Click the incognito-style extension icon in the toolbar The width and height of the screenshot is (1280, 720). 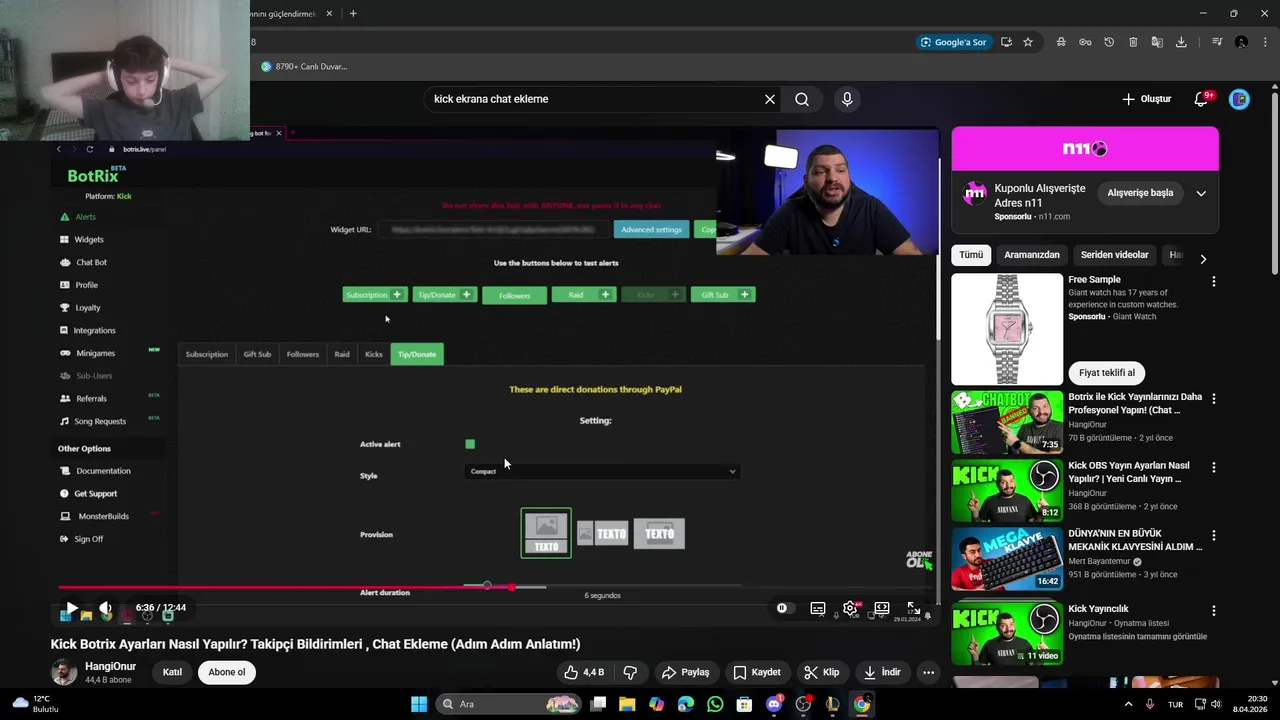(1061, 42)
